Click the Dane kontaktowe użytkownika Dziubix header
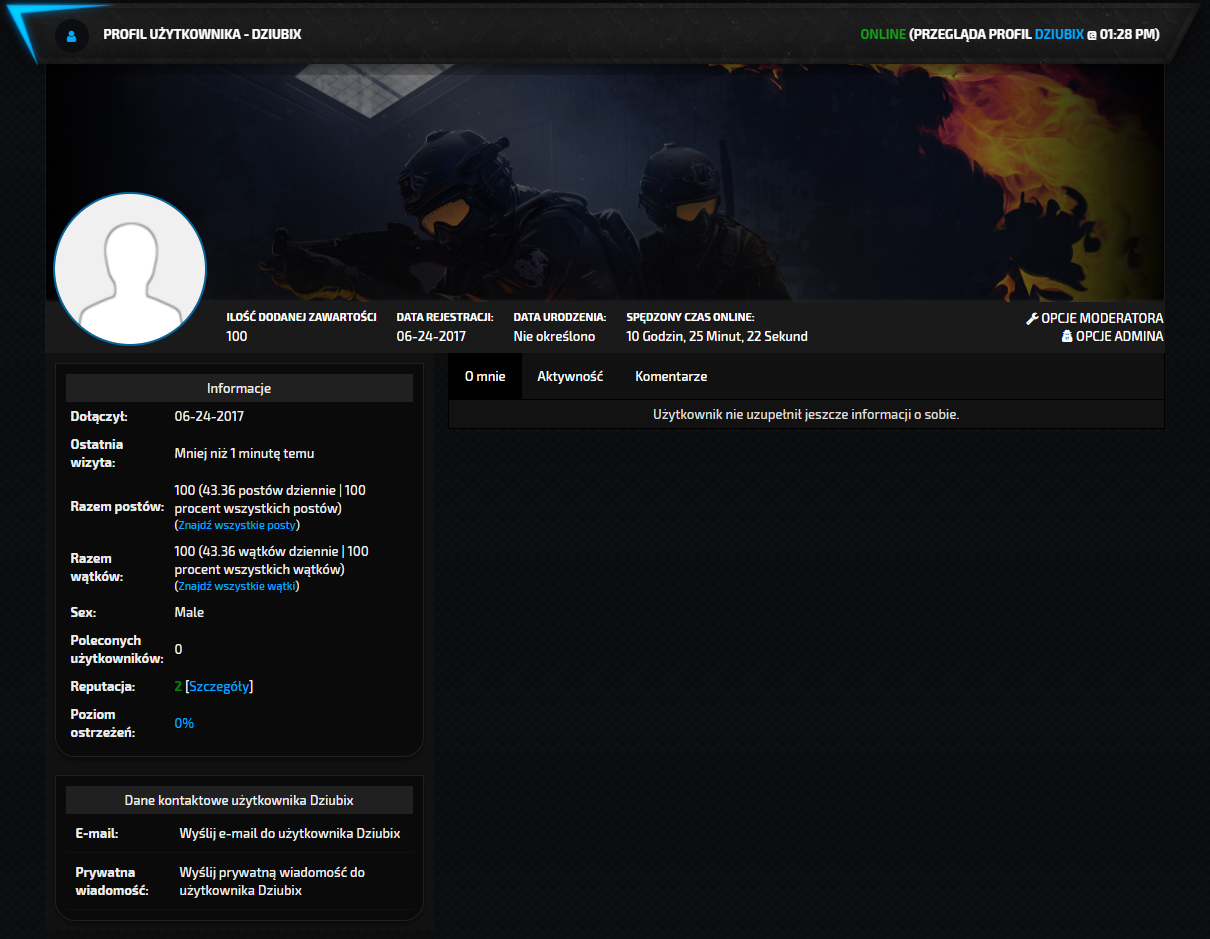 239,800
